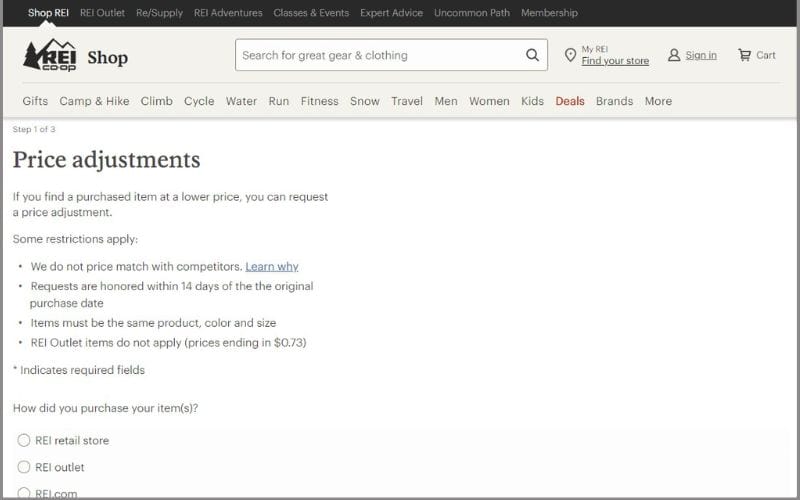
Task: Open Re/Supply in top bar
Action: point(159,13)
